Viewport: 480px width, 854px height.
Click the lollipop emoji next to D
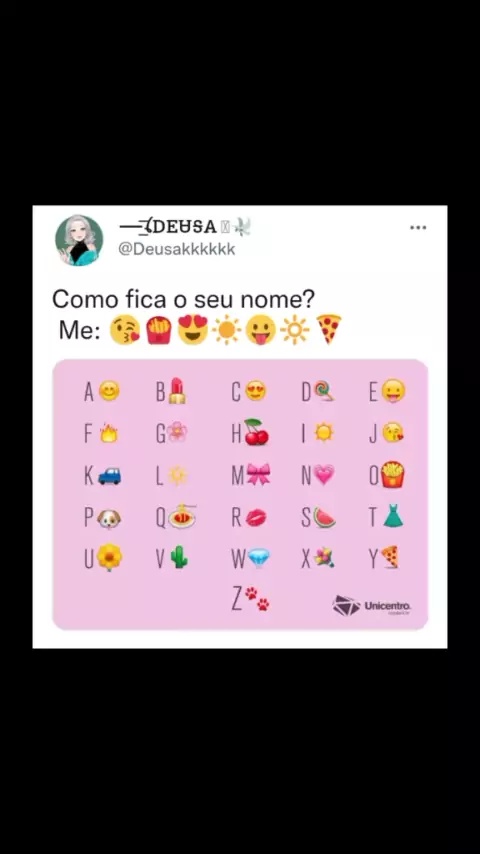coord(325,391)
